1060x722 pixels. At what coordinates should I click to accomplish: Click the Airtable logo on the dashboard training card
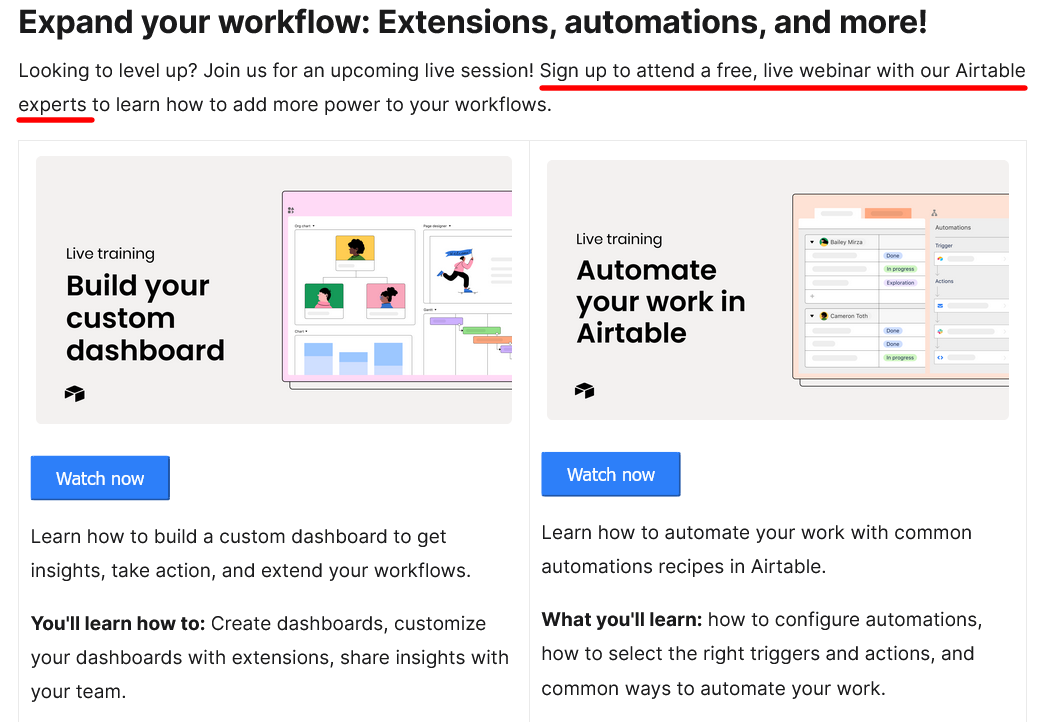coord(74,393)
